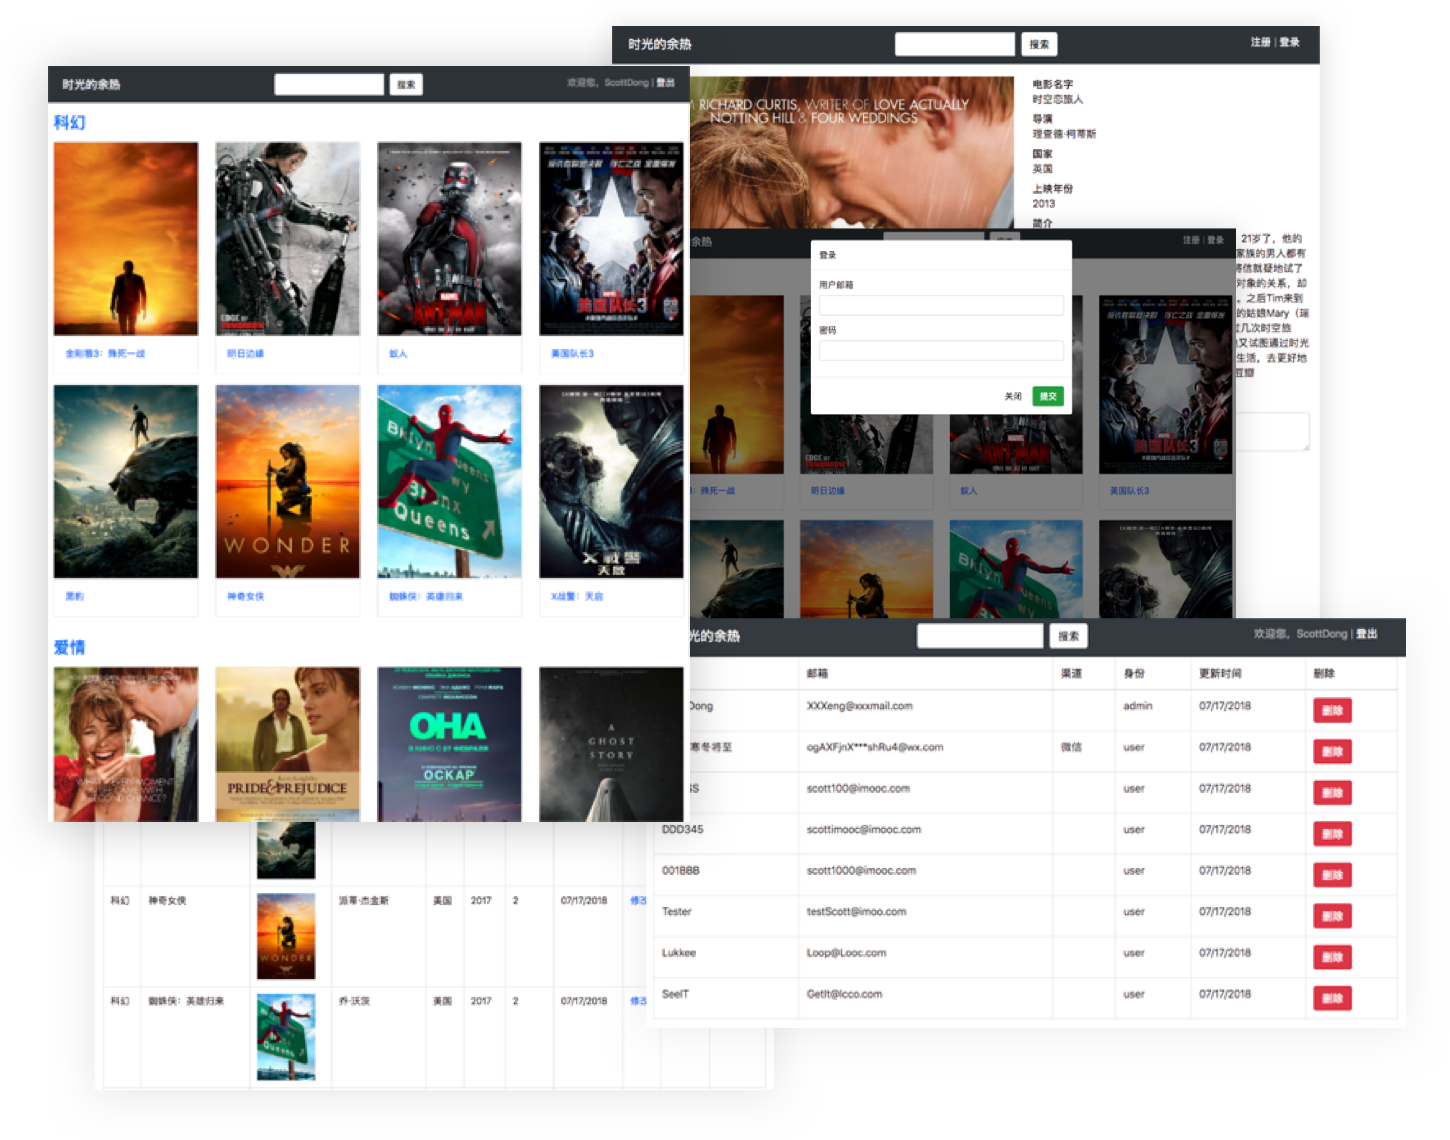Screen dimensions: 1450x1140
Task: Click the 科幻 category heading
Action: (70, 122)
